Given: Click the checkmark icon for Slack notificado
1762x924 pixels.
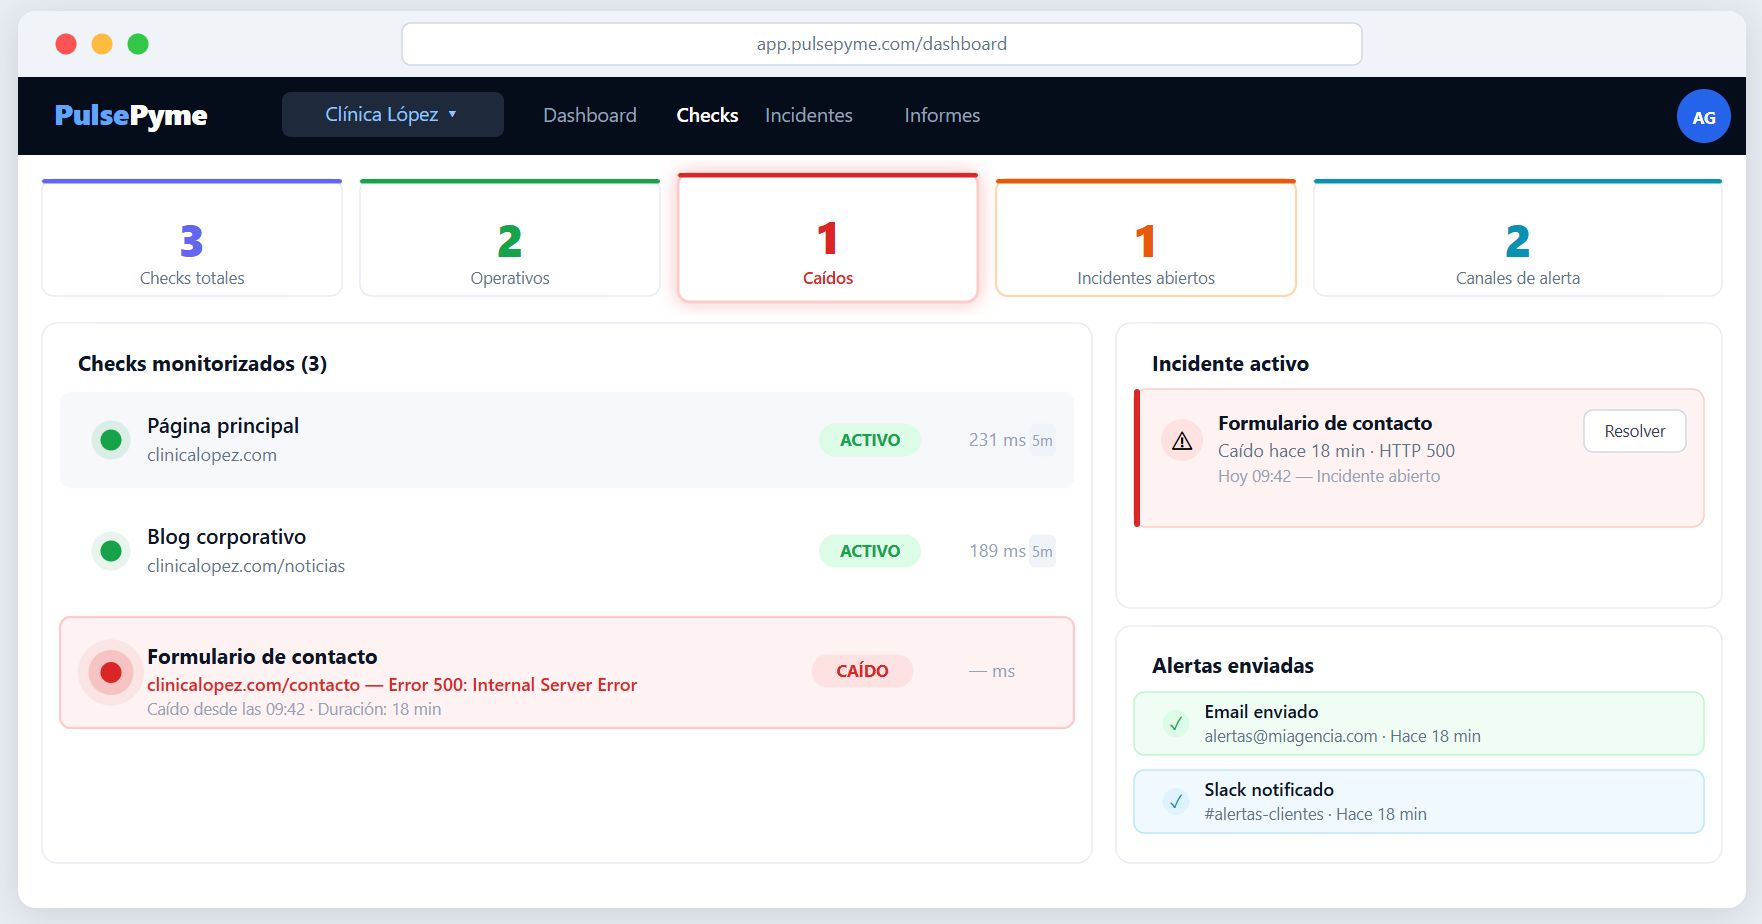Looking at the screenshot, I should 1176,801.
